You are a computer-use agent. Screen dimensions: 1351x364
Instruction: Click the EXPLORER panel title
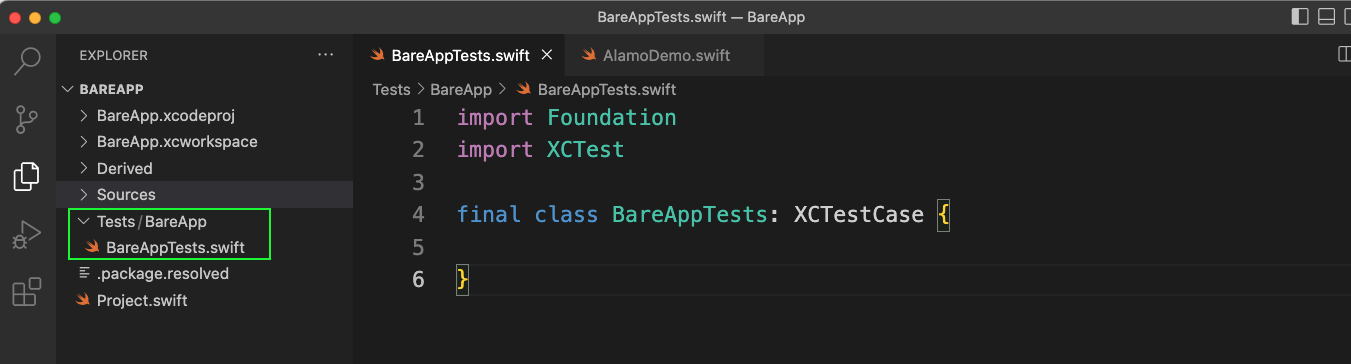(x=113, y=55)
